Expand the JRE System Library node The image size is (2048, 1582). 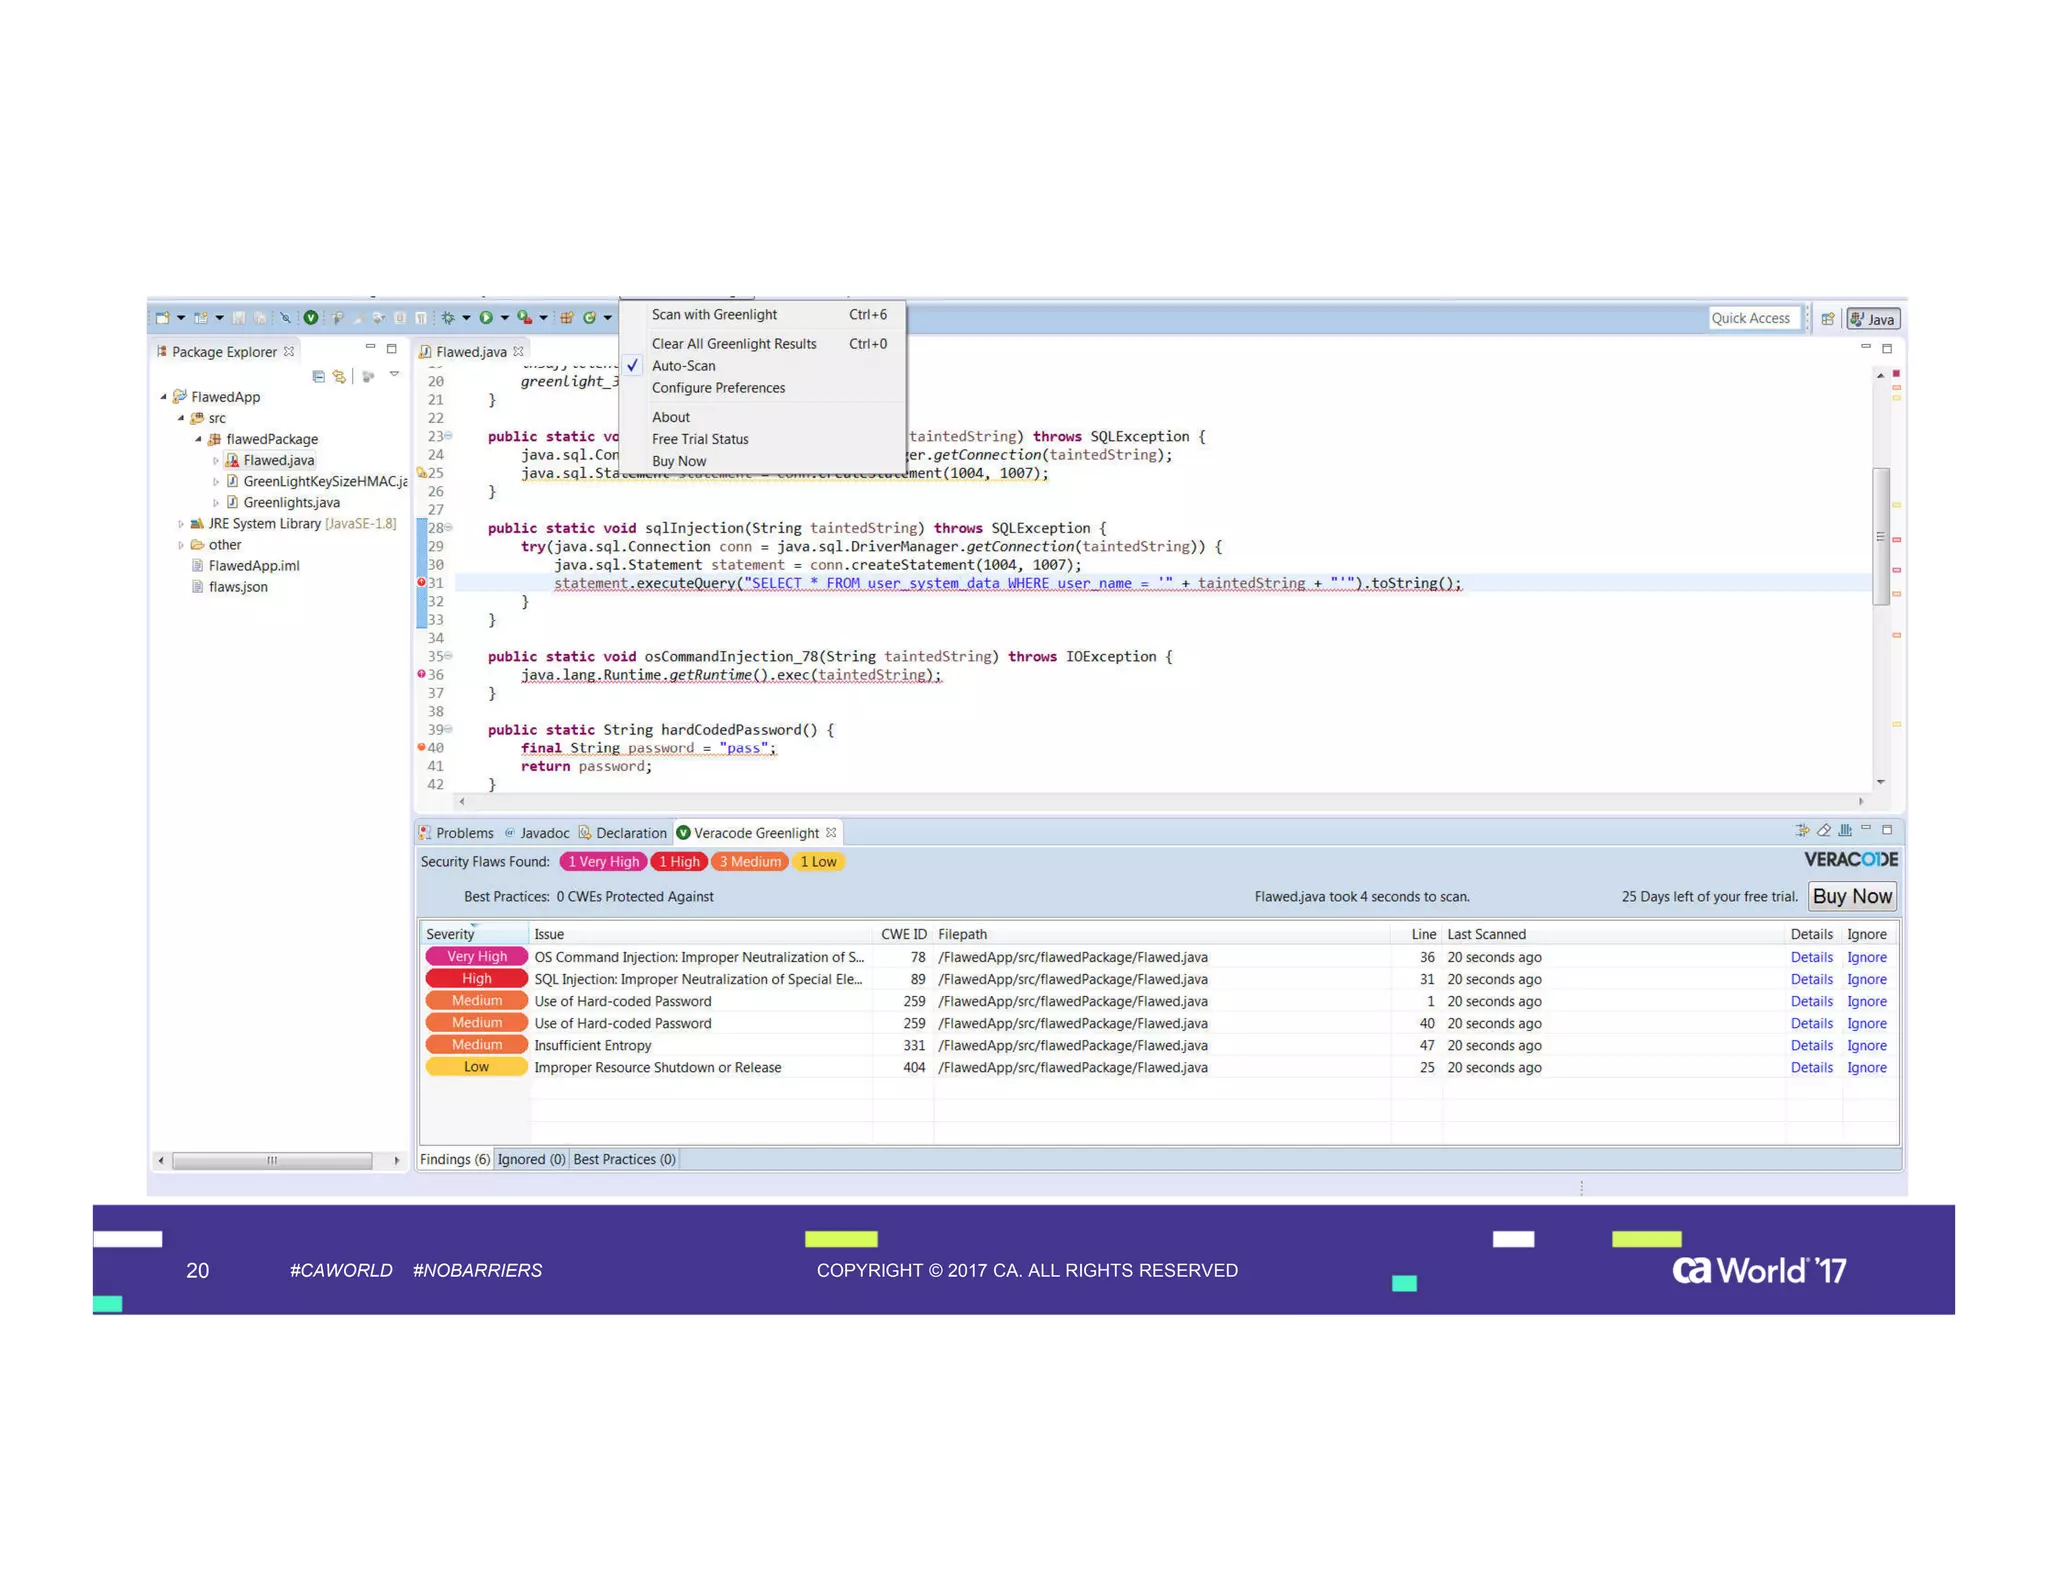pyautogui.click(x=181, y=524)
